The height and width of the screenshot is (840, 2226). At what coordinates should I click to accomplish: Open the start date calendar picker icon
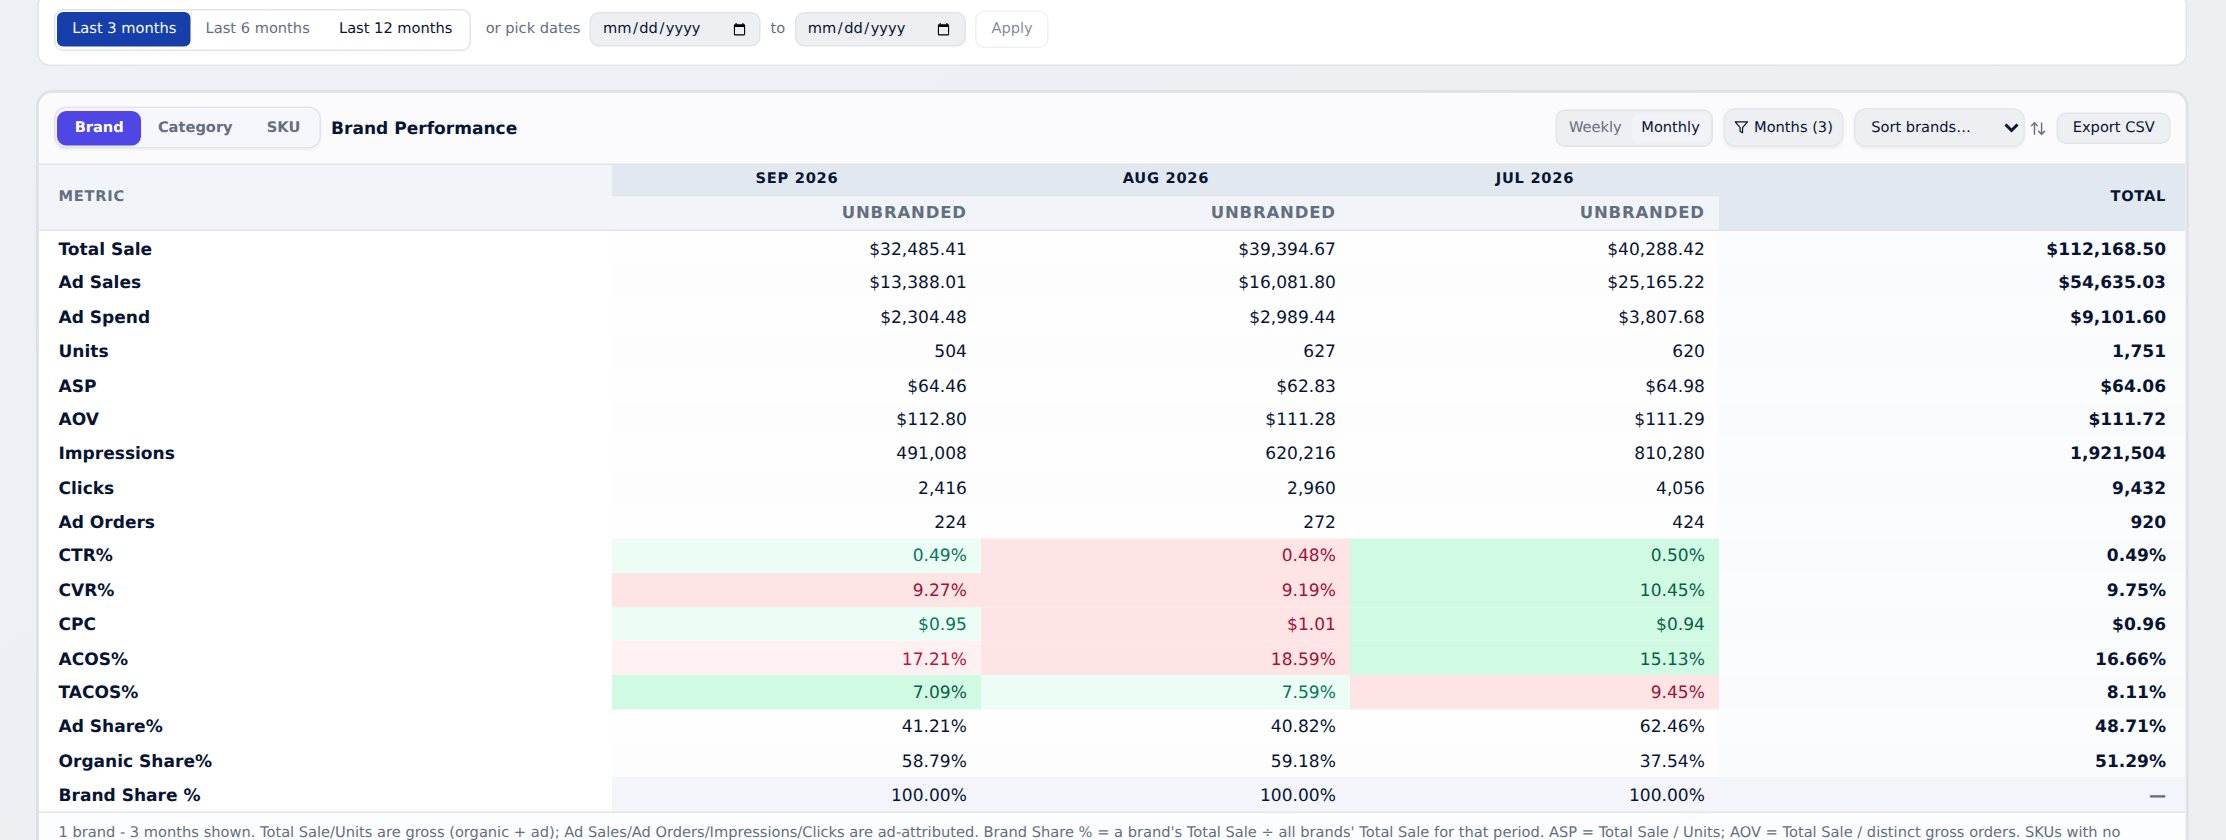pyautogui.click(x=740, y=29)
